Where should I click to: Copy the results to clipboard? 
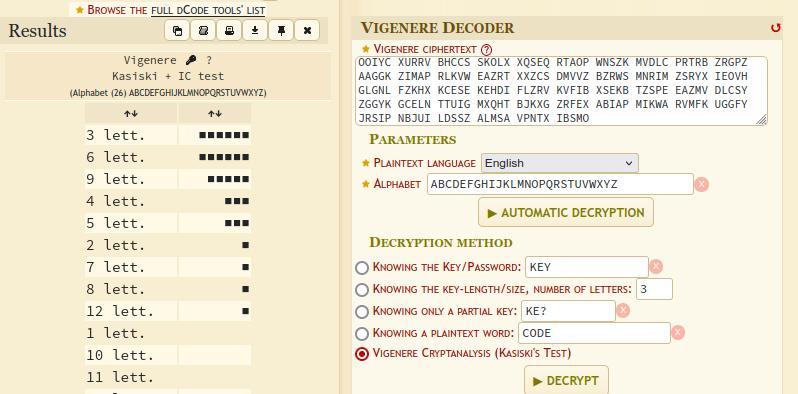click(x=177, y=31)
